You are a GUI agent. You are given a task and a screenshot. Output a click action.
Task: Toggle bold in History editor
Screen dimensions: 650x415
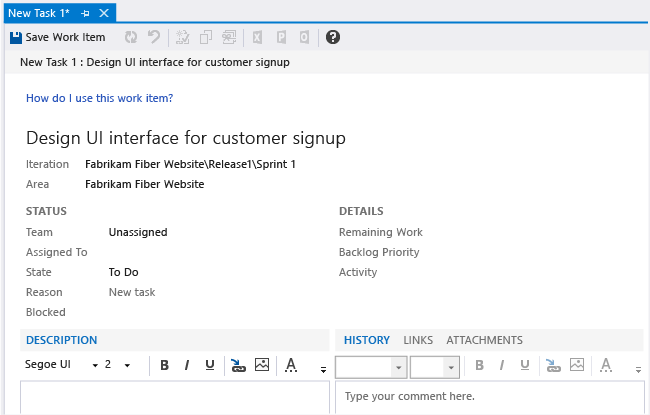(480, 365)
